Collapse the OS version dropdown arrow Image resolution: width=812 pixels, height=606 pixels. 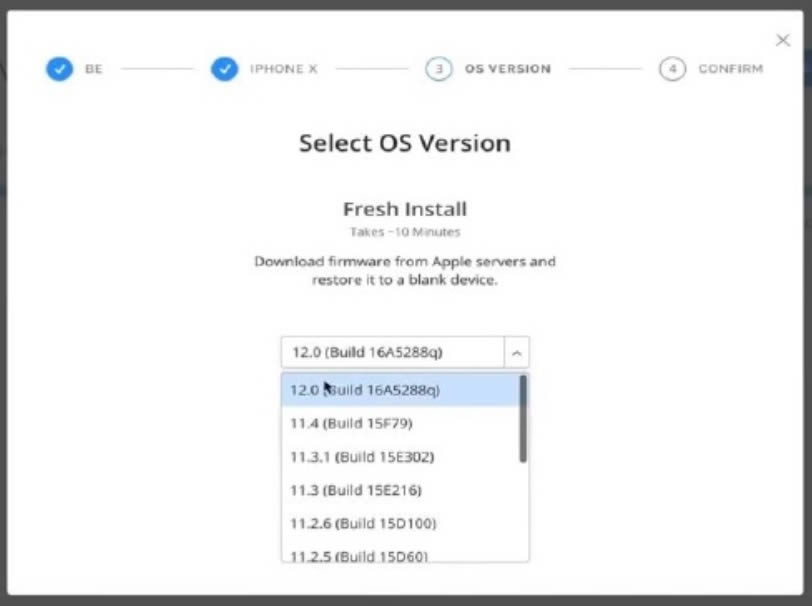click(x=517, y=352)
